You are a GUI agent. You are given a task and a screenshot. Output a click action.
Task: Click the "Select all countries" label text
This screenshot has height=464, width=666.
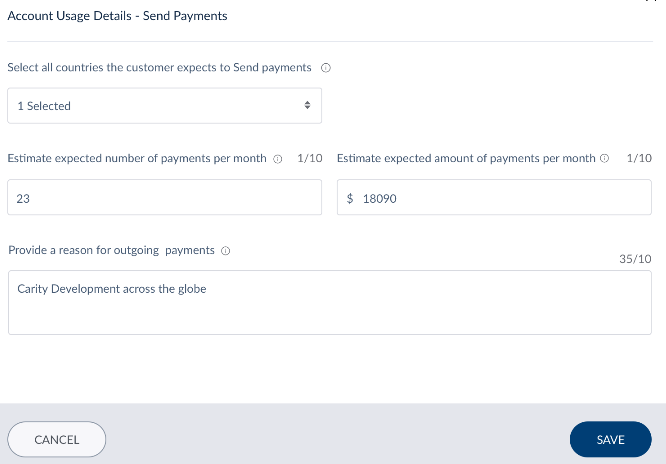click(159, 68)
